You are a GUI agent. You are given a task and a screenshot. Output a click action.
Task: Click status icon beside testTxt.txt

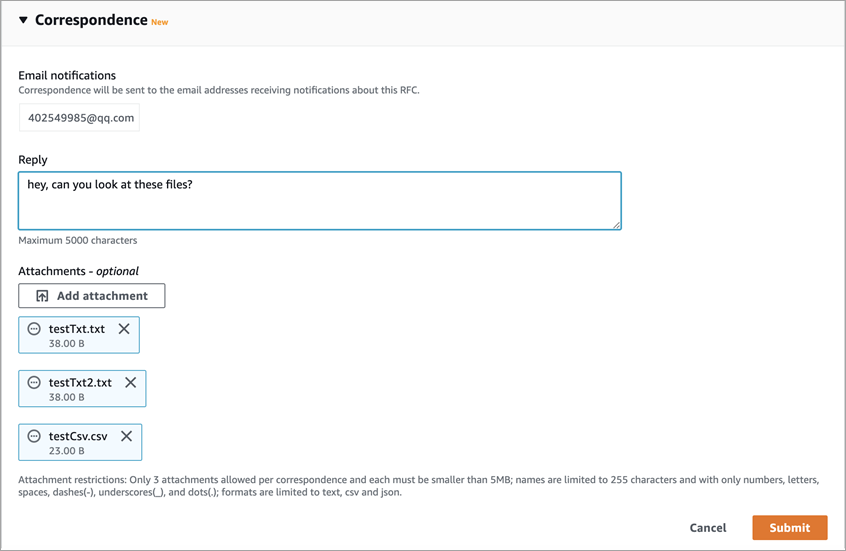click(x=34, y=329)
